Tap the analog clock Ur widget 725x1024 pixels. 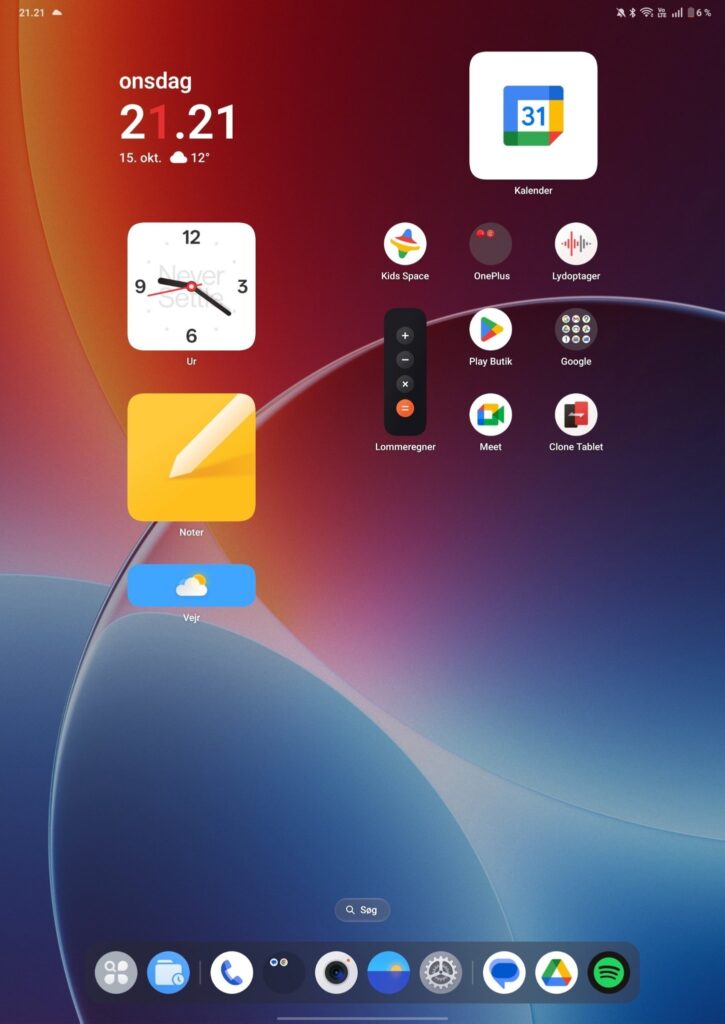[191, 286]
